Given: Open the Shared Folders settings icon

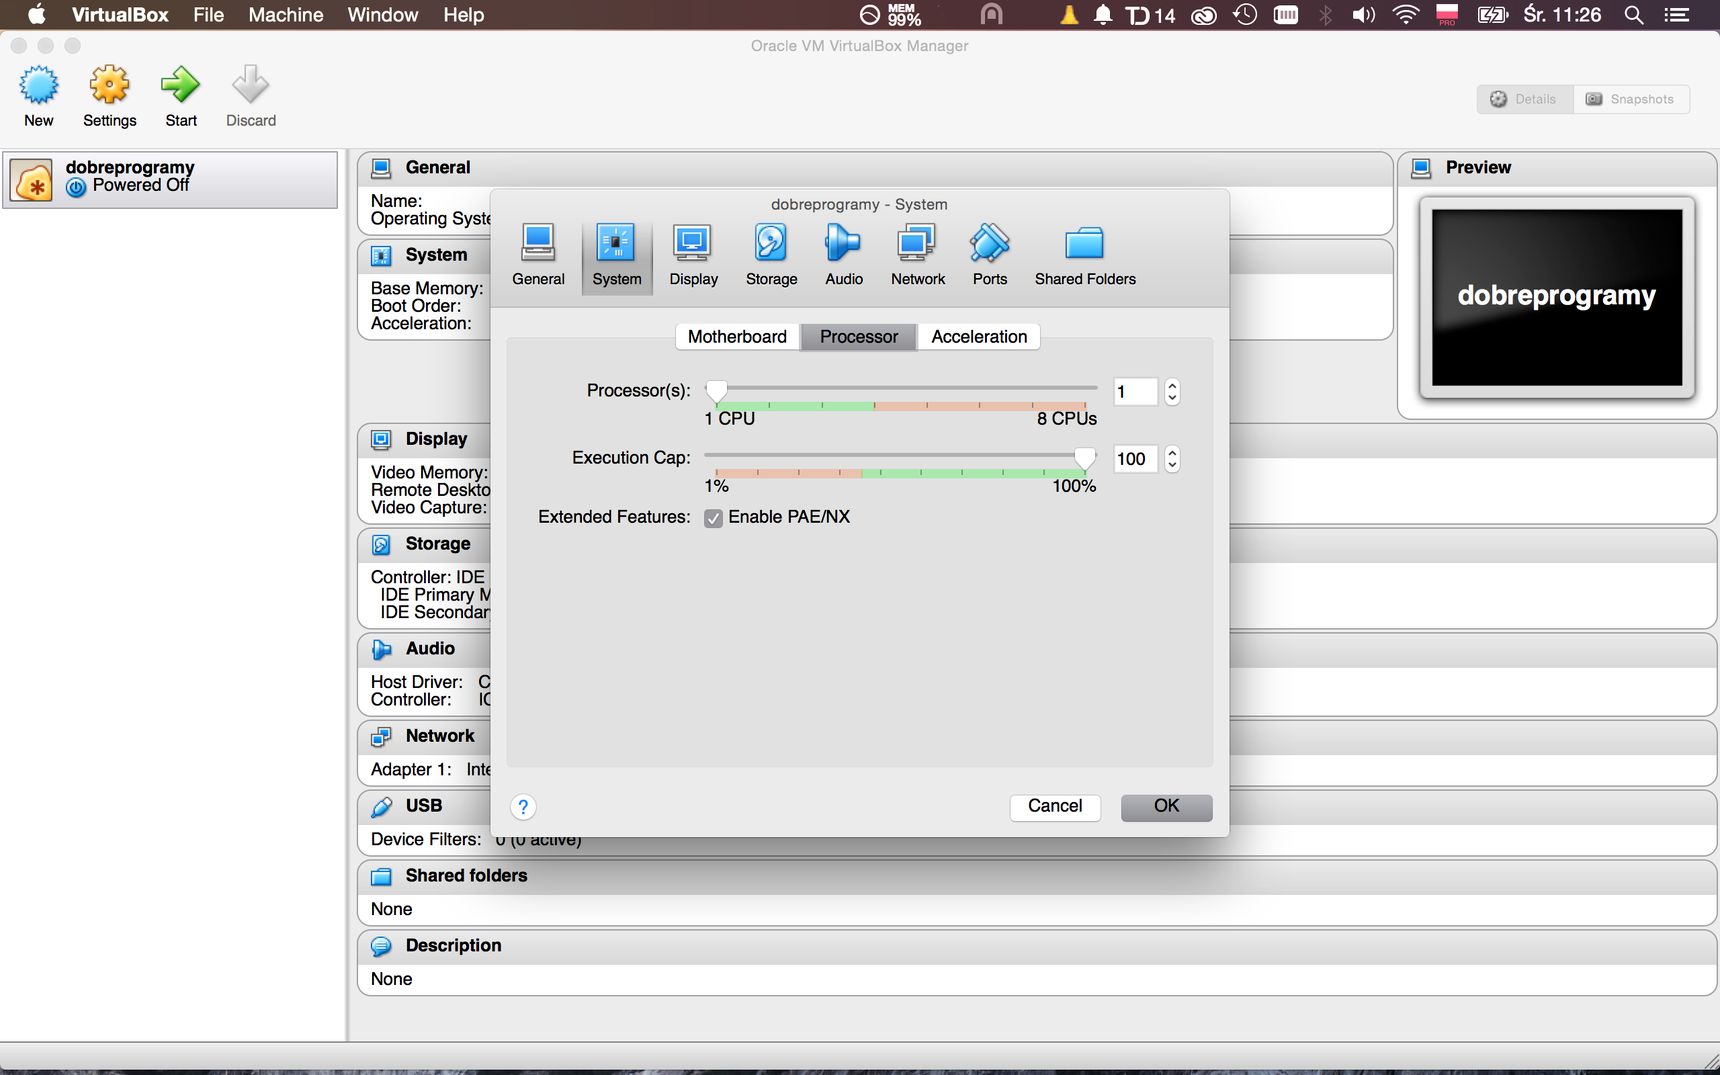Looking at the screenshot, I should coord(1085,243).
